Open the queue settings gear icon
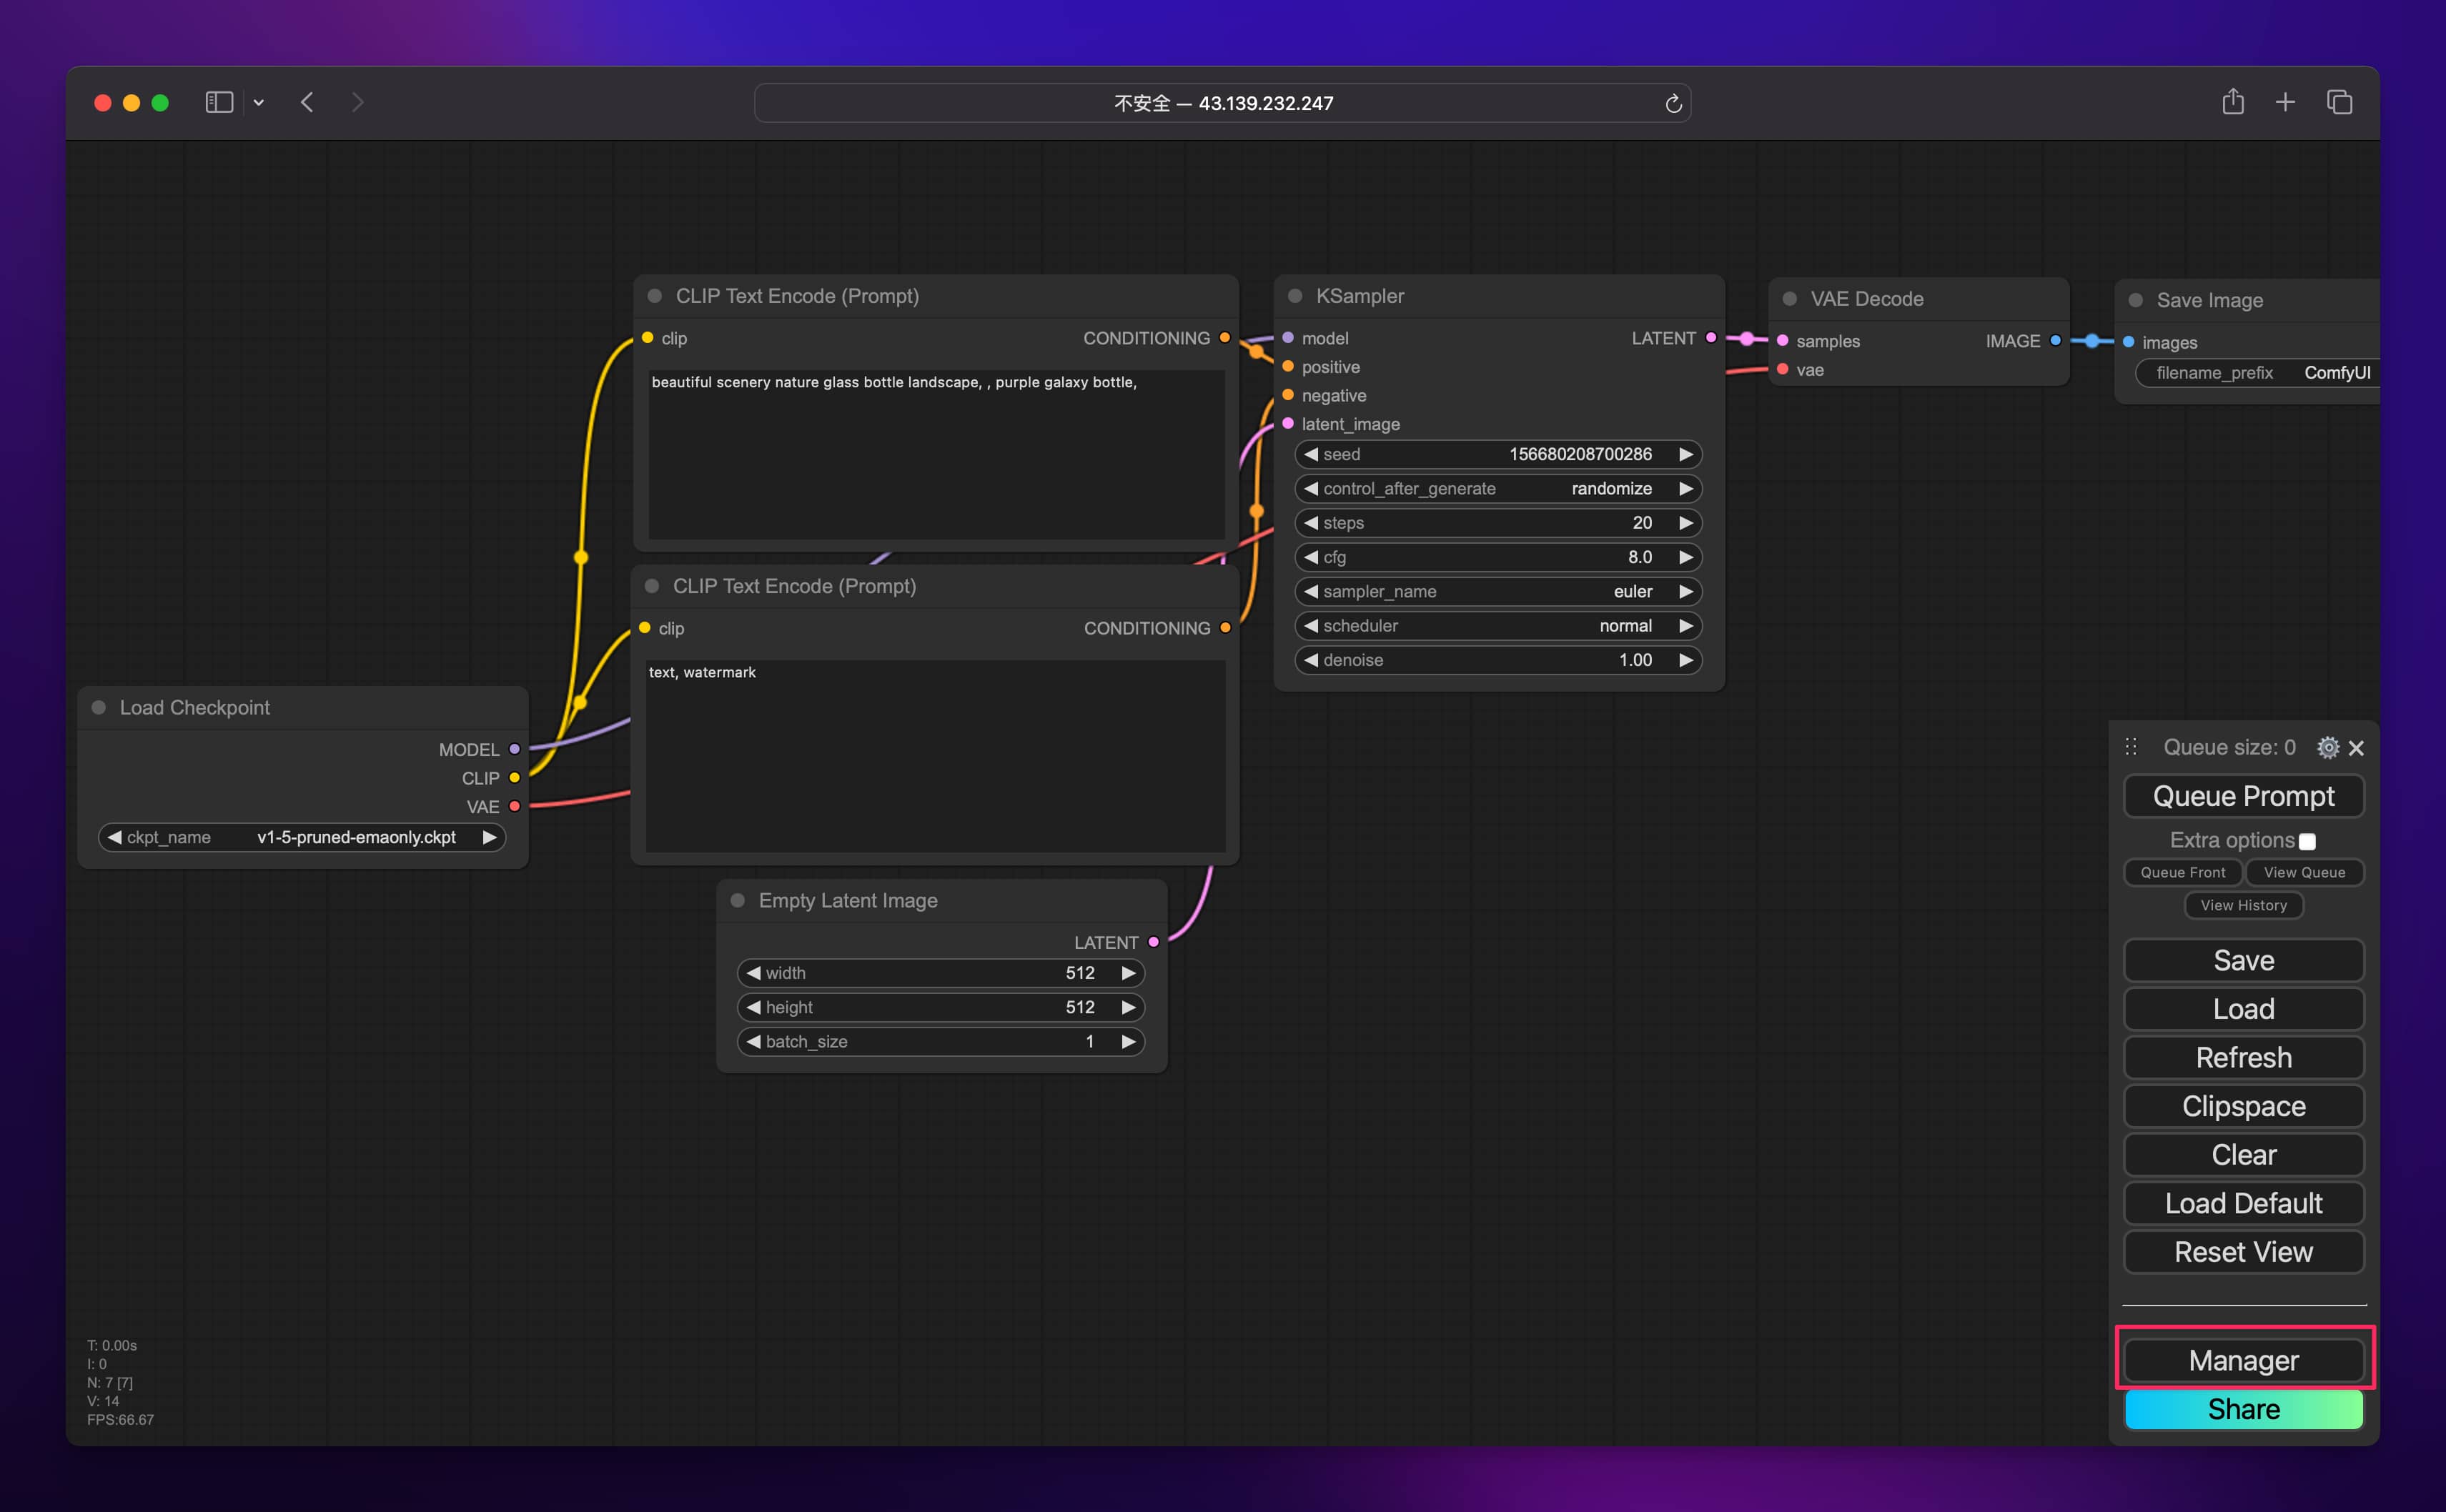Viewport: 2446px width, 1512px height. 2327,747
